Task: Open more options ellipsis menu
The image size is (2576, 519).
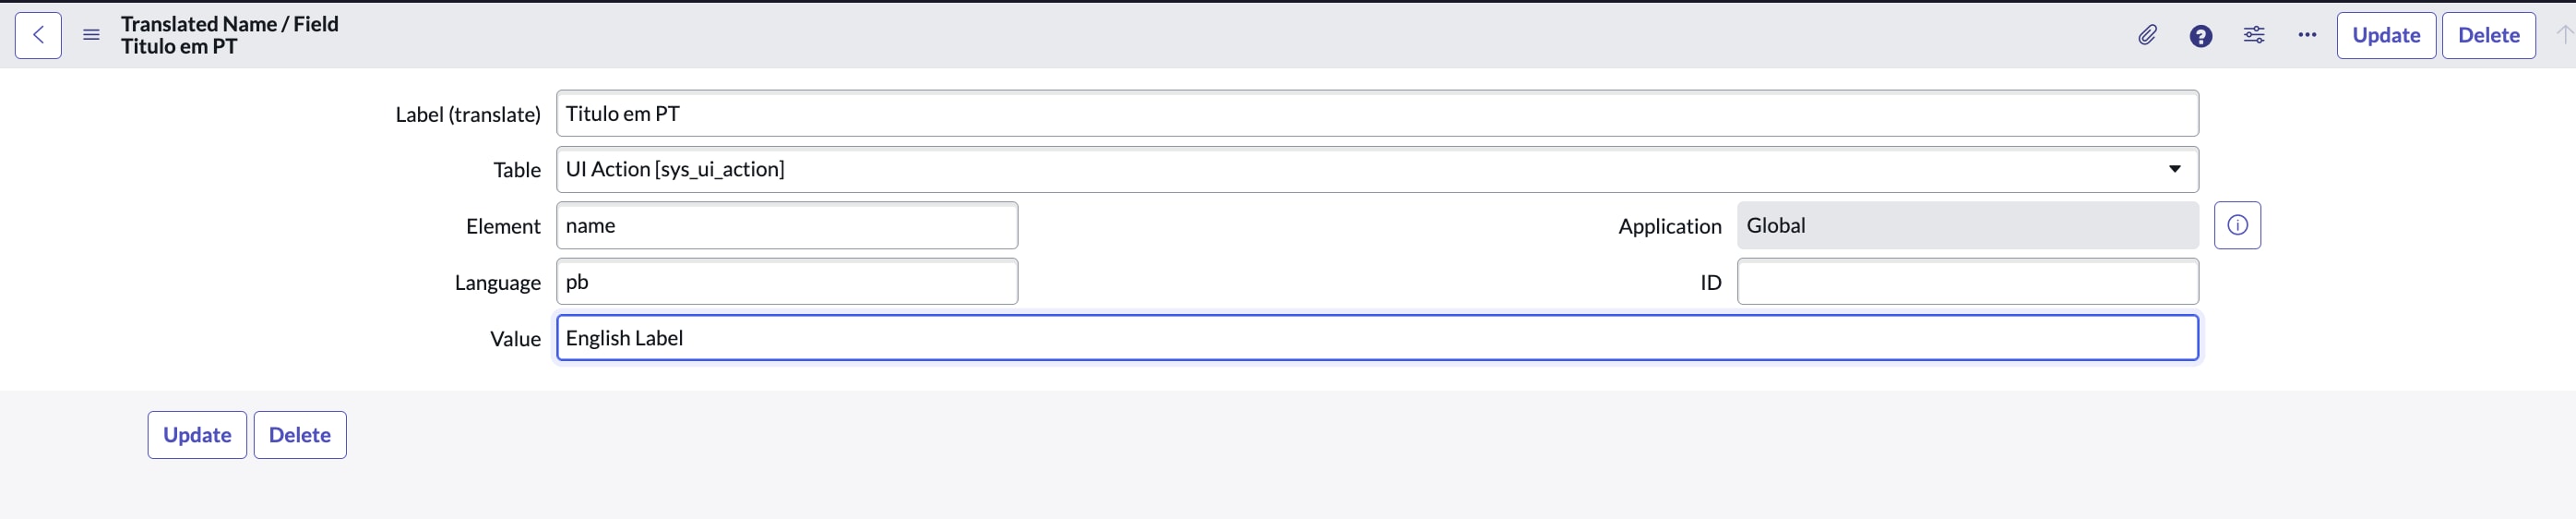Action: tap(2306, 35)
